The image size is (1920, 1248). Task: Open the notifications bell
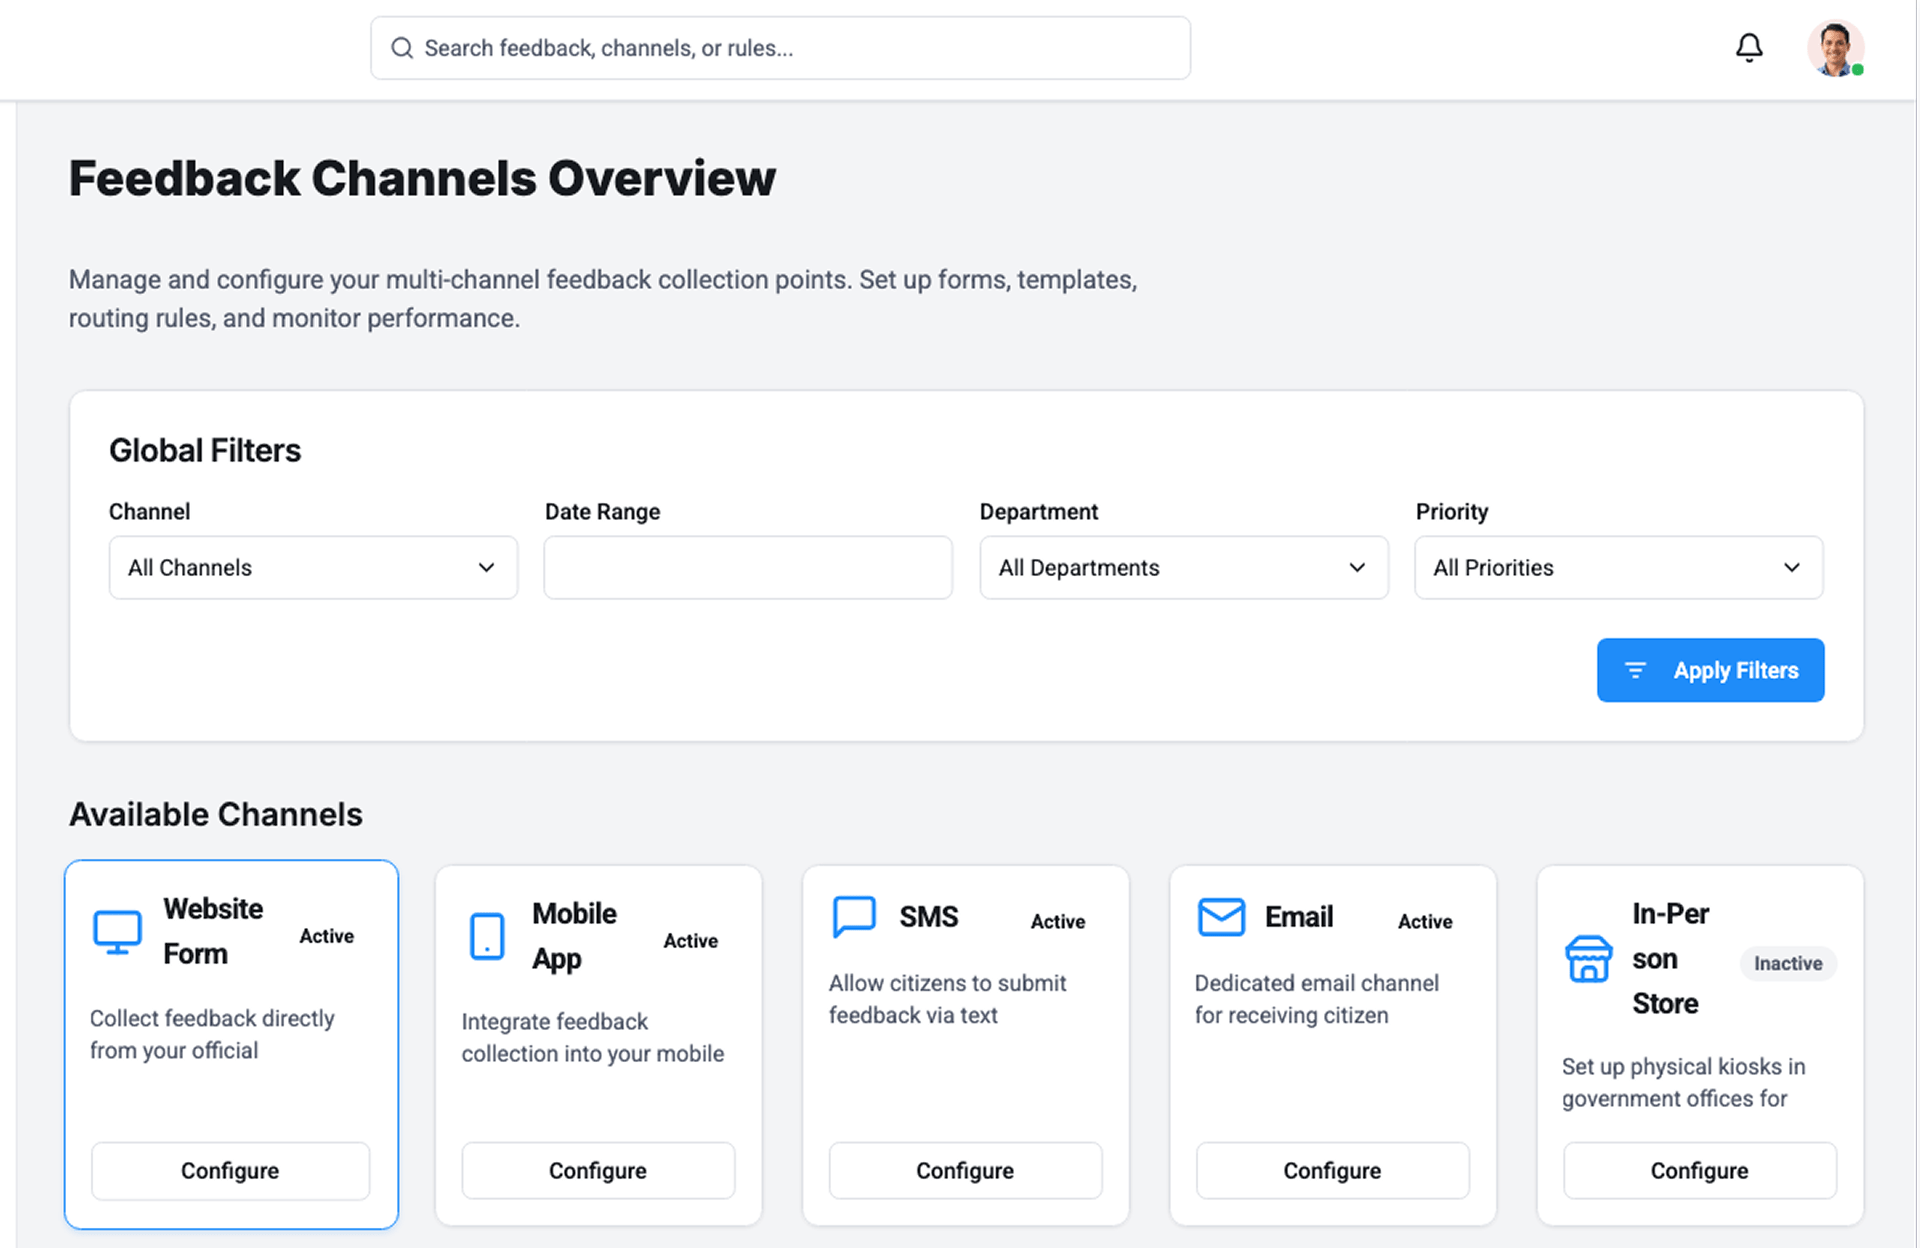[x=1748, y=47]
